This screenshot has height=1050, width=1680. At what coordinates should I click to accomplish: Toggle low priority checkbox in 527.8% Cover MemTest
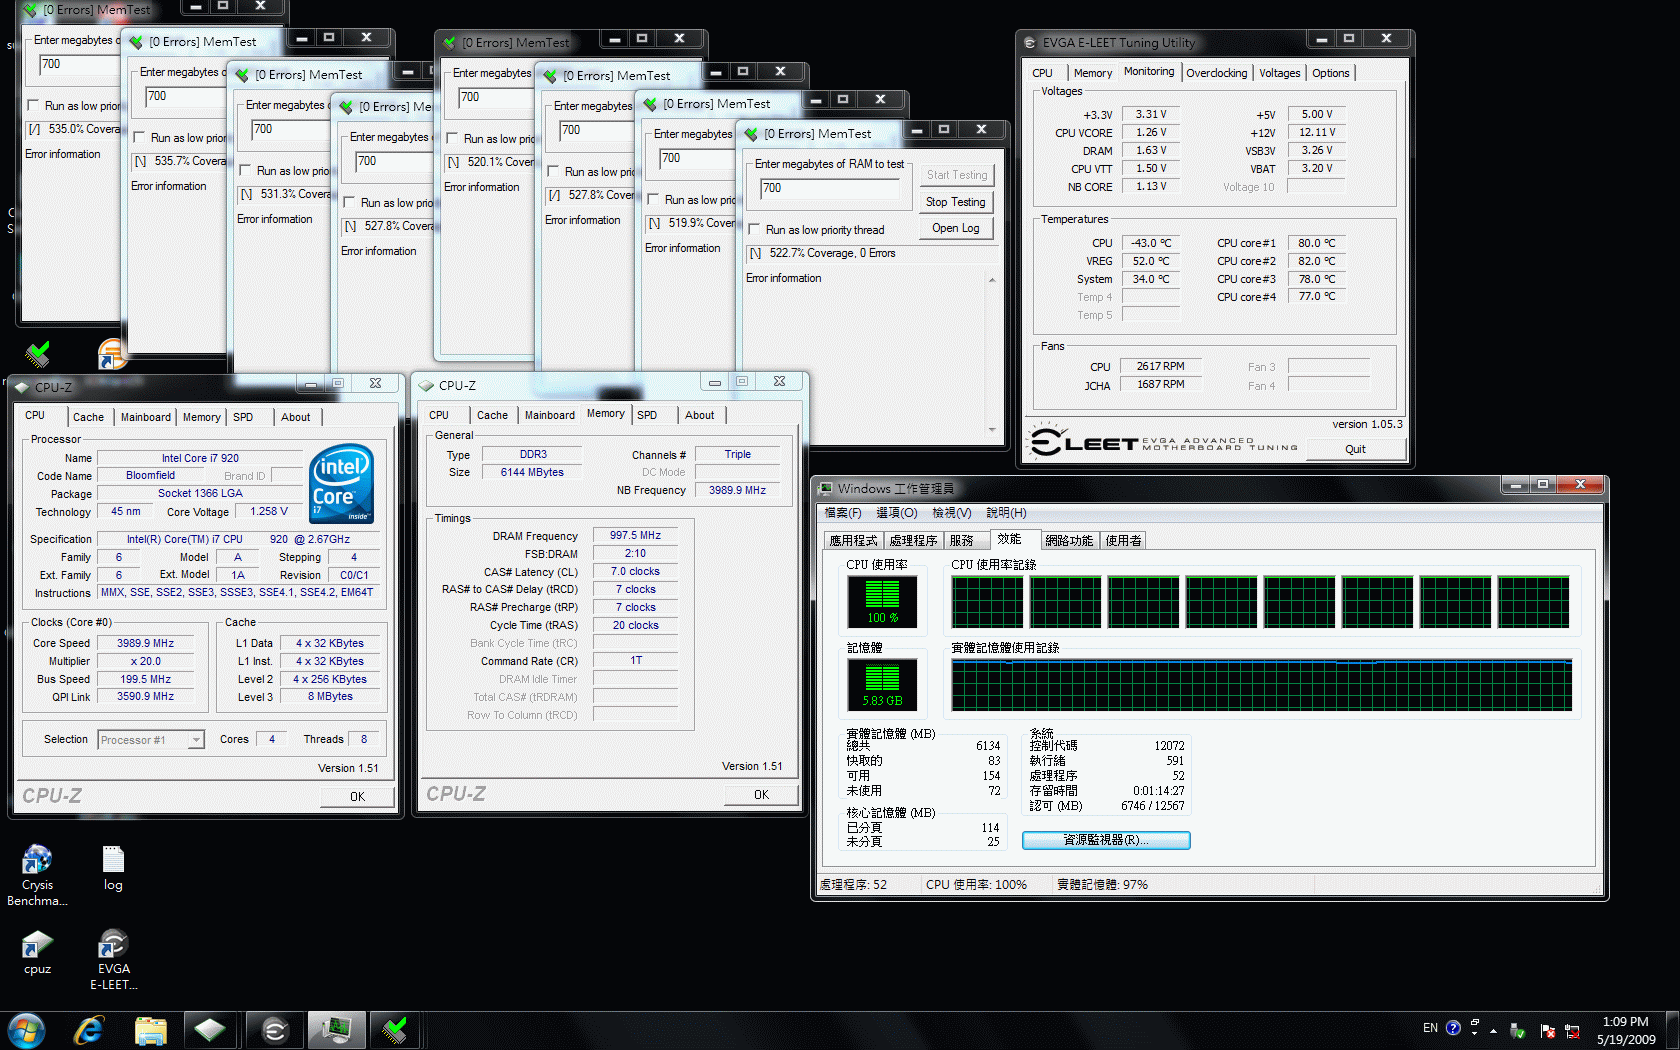click(554, 172)
